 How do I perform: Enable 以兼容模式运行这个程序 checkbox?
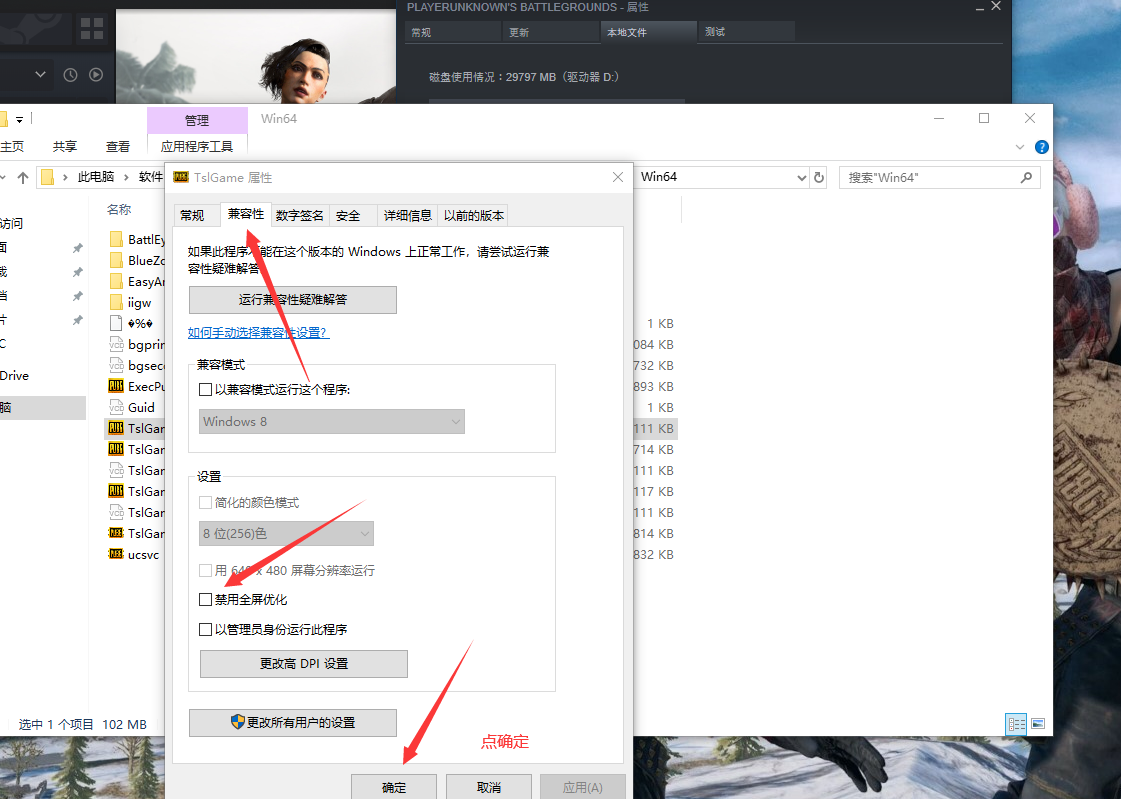205,389
